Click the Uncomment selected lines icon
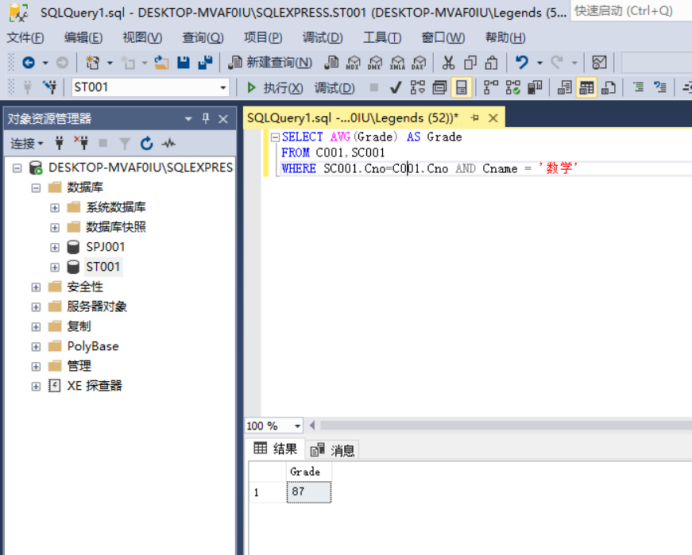This screenshot has width=692, height=555. pos(660,87)
